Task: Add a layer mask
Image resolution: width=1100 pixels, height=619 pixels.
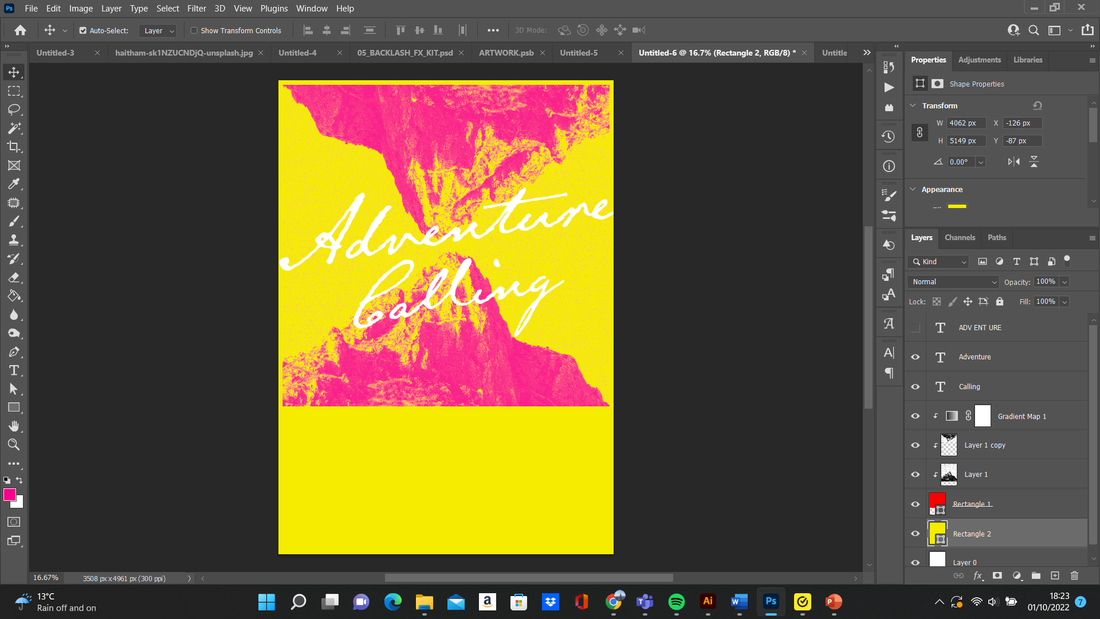Action: tap(997, 575)
